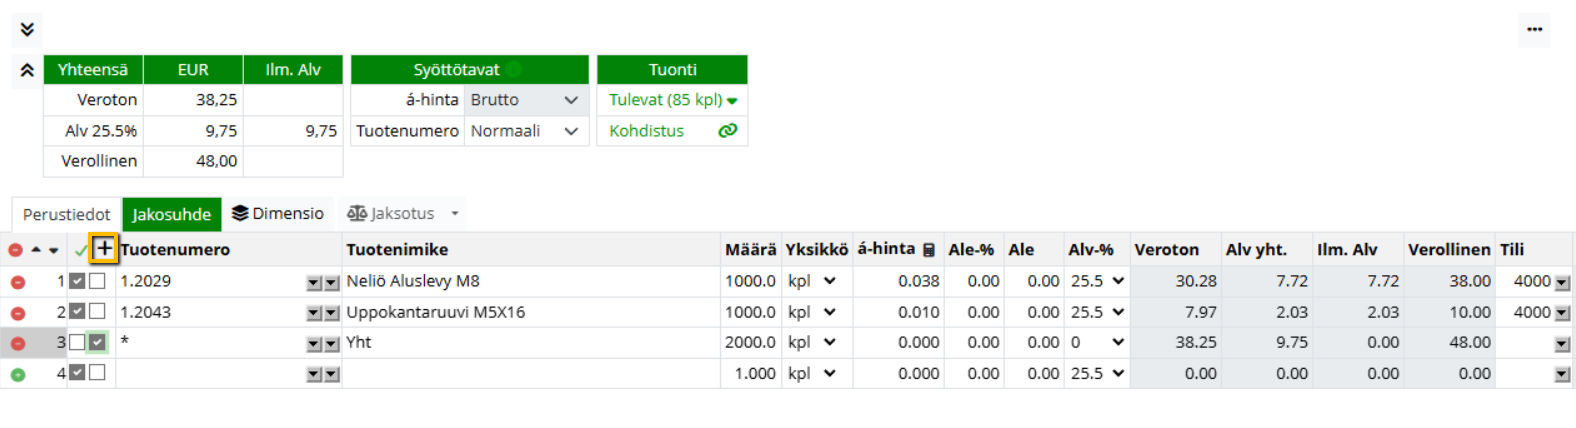Screen dimensions: 1576x428
Task: Open the three-dots more options menu
Action: [1534, 30]
